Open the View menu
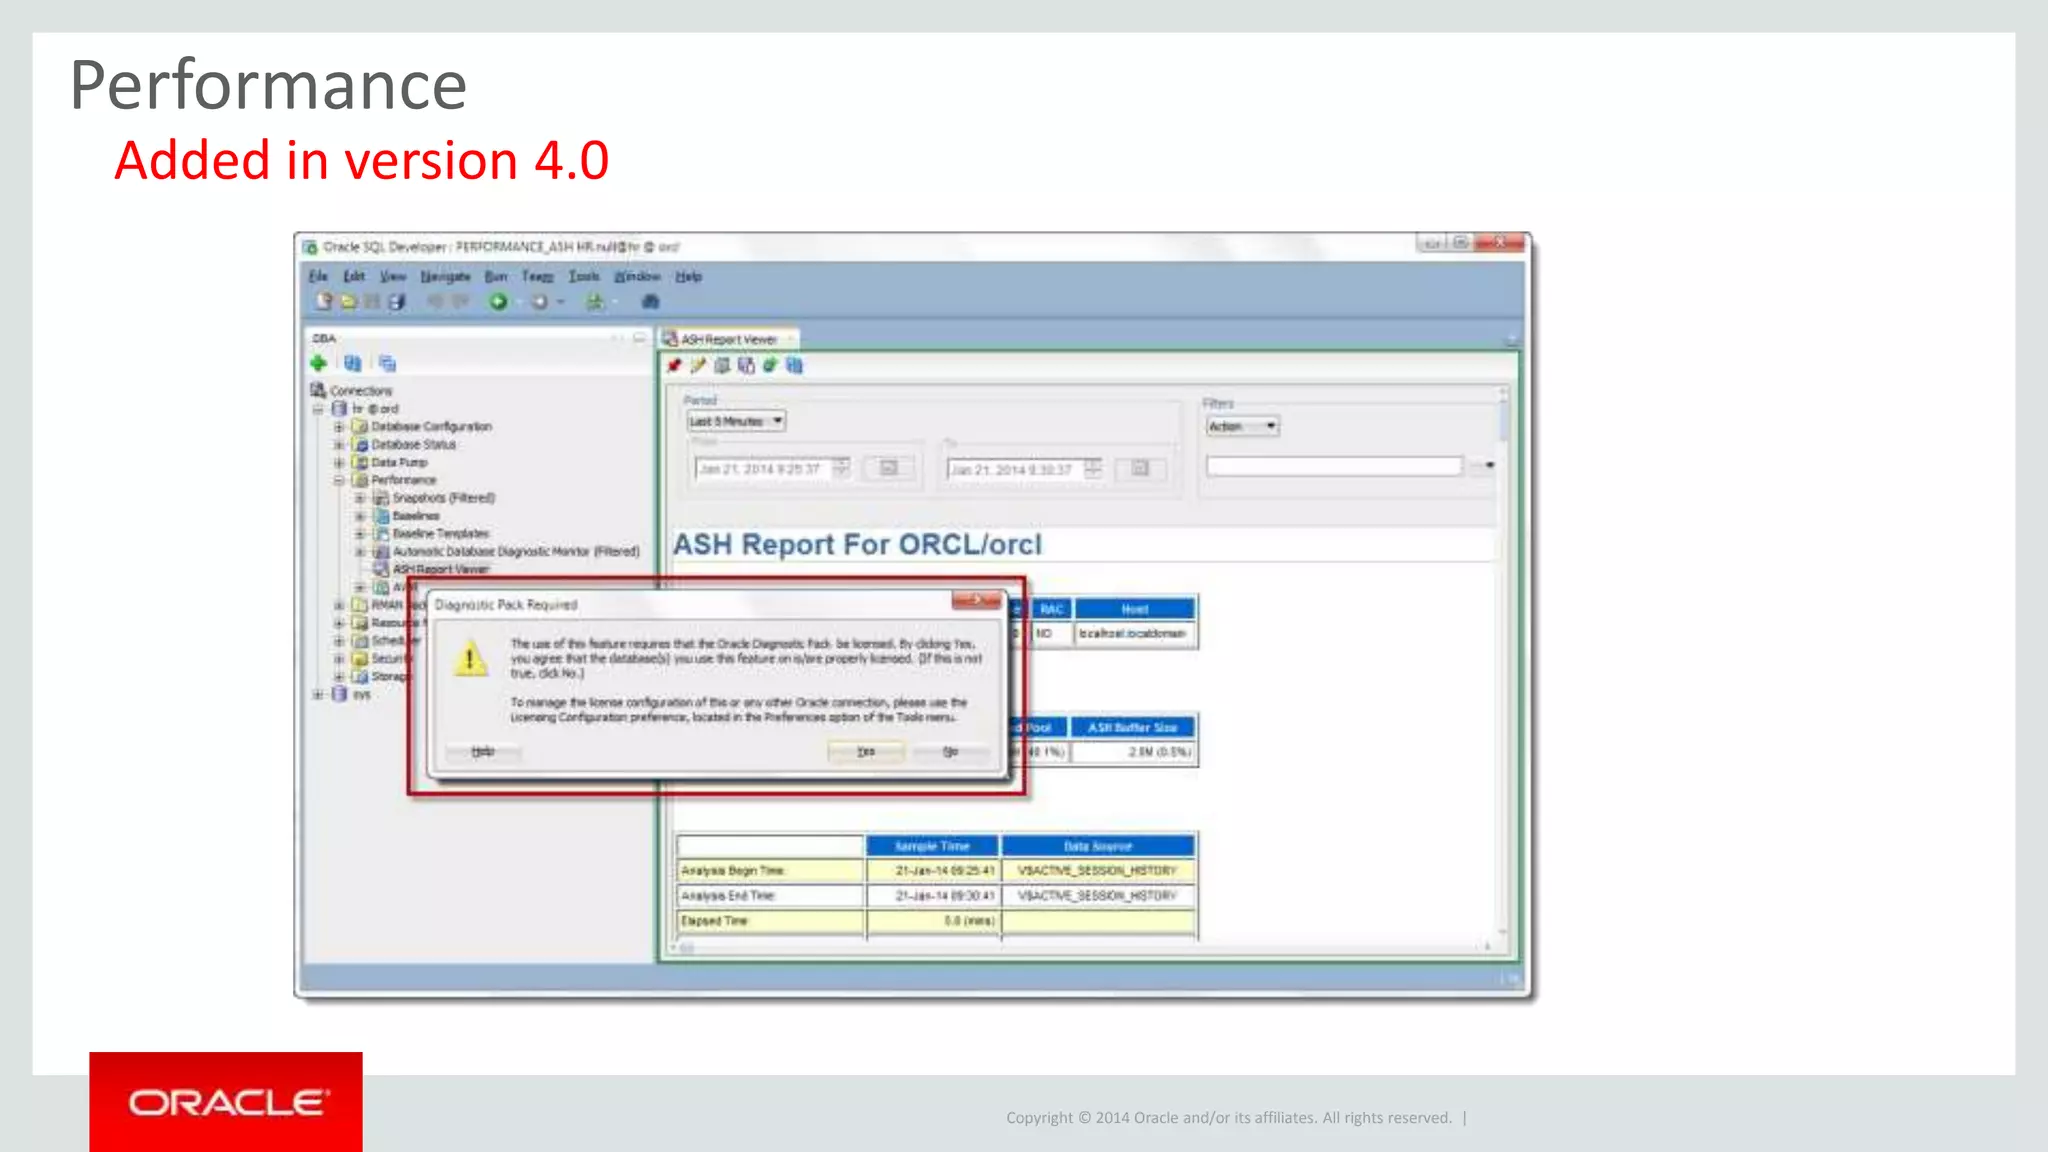Screen dimensions: 2048x1152 click(393, 276)
